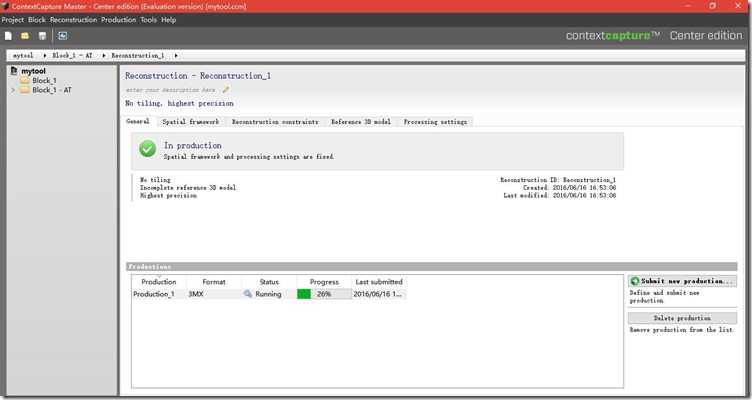Switch to the Processing settings tab
Viewport: 752px width, 400px height.
pyautogui.click(x=435, y=122)
